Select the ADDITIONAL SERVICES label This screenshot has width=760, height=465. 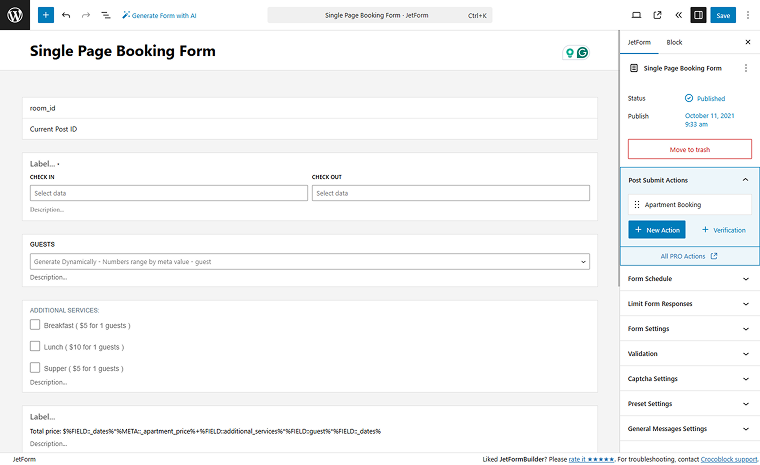(64, 310)
